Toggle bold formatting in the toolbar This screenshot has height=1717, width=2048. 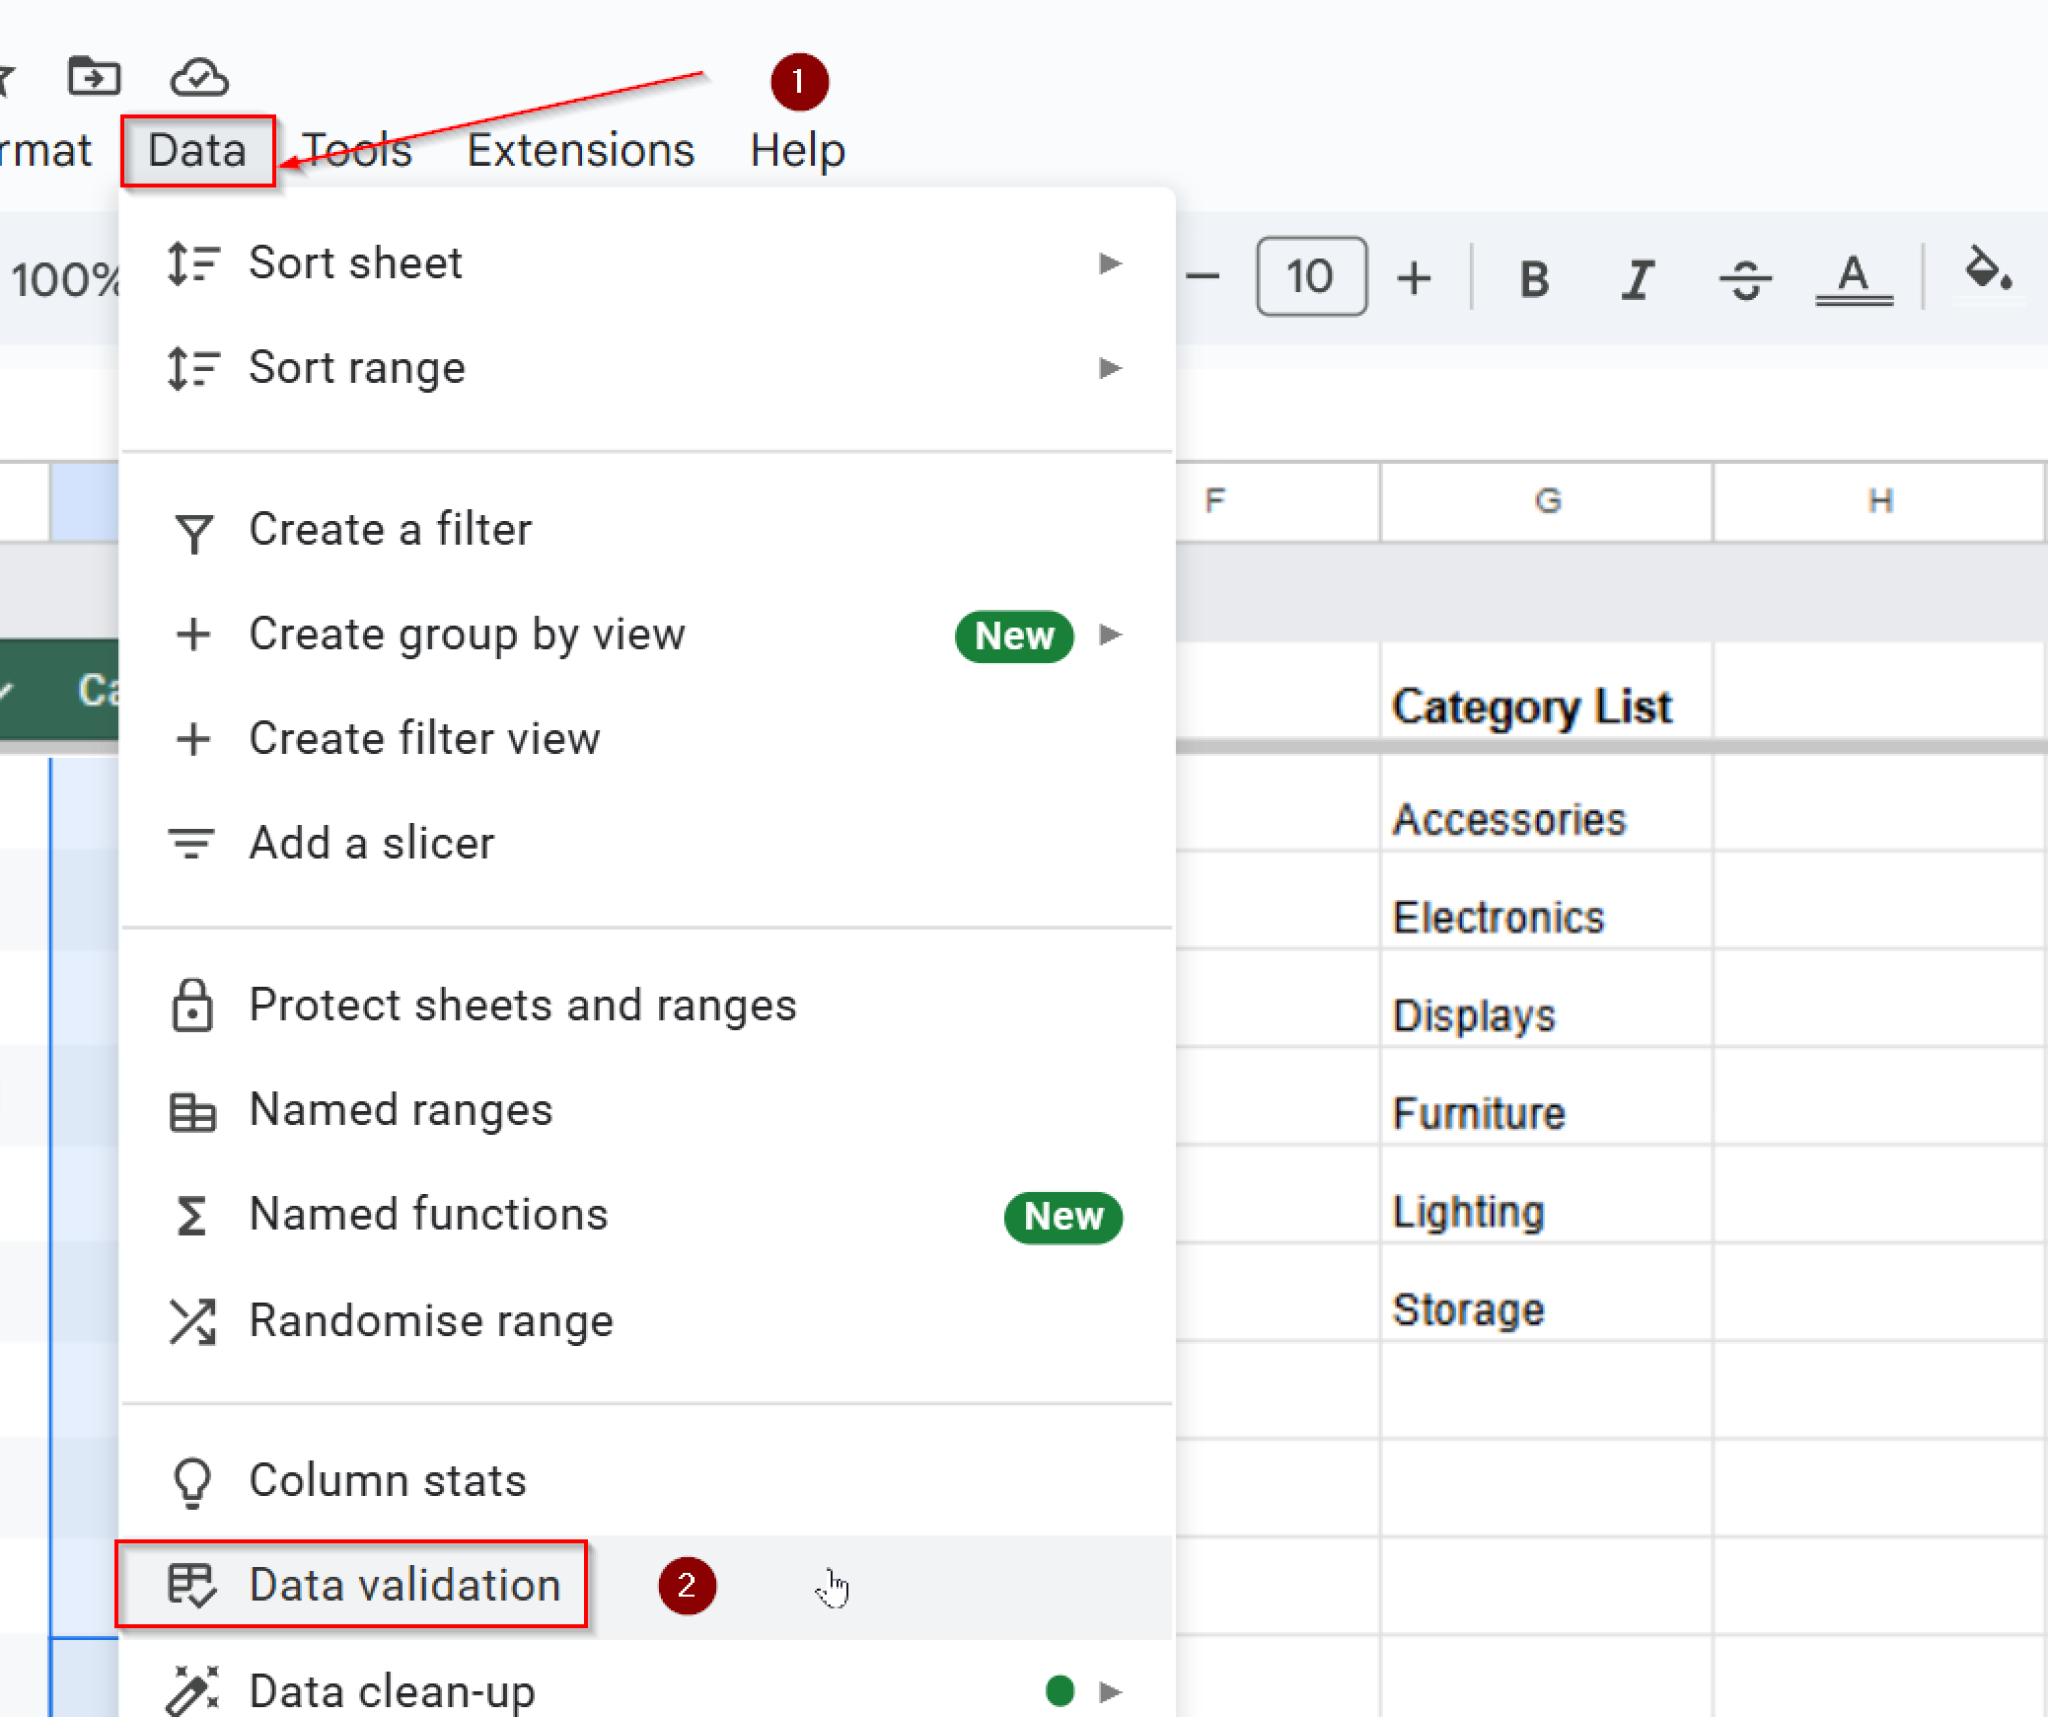[x=1532, y=278]
